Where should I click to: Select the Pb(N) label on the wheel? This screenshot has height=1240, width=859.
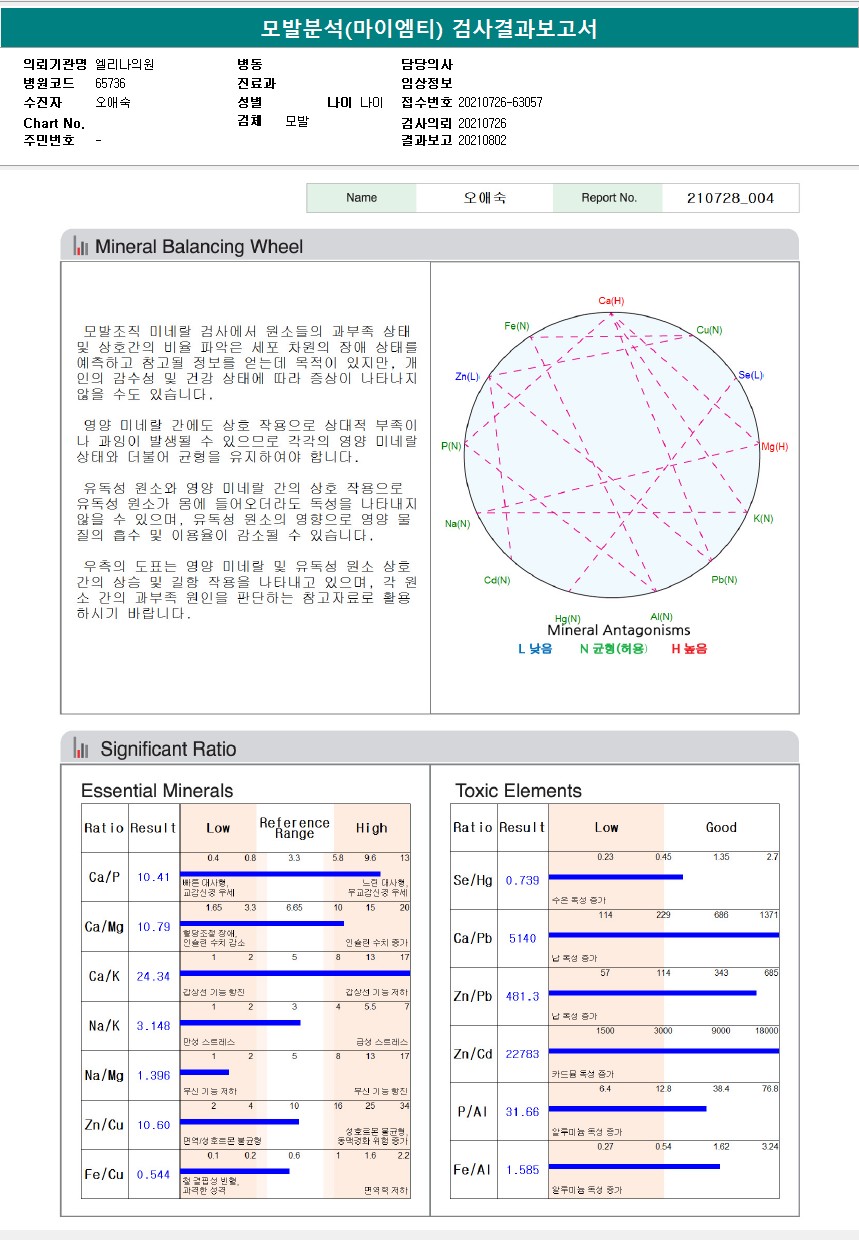point(724,580)
